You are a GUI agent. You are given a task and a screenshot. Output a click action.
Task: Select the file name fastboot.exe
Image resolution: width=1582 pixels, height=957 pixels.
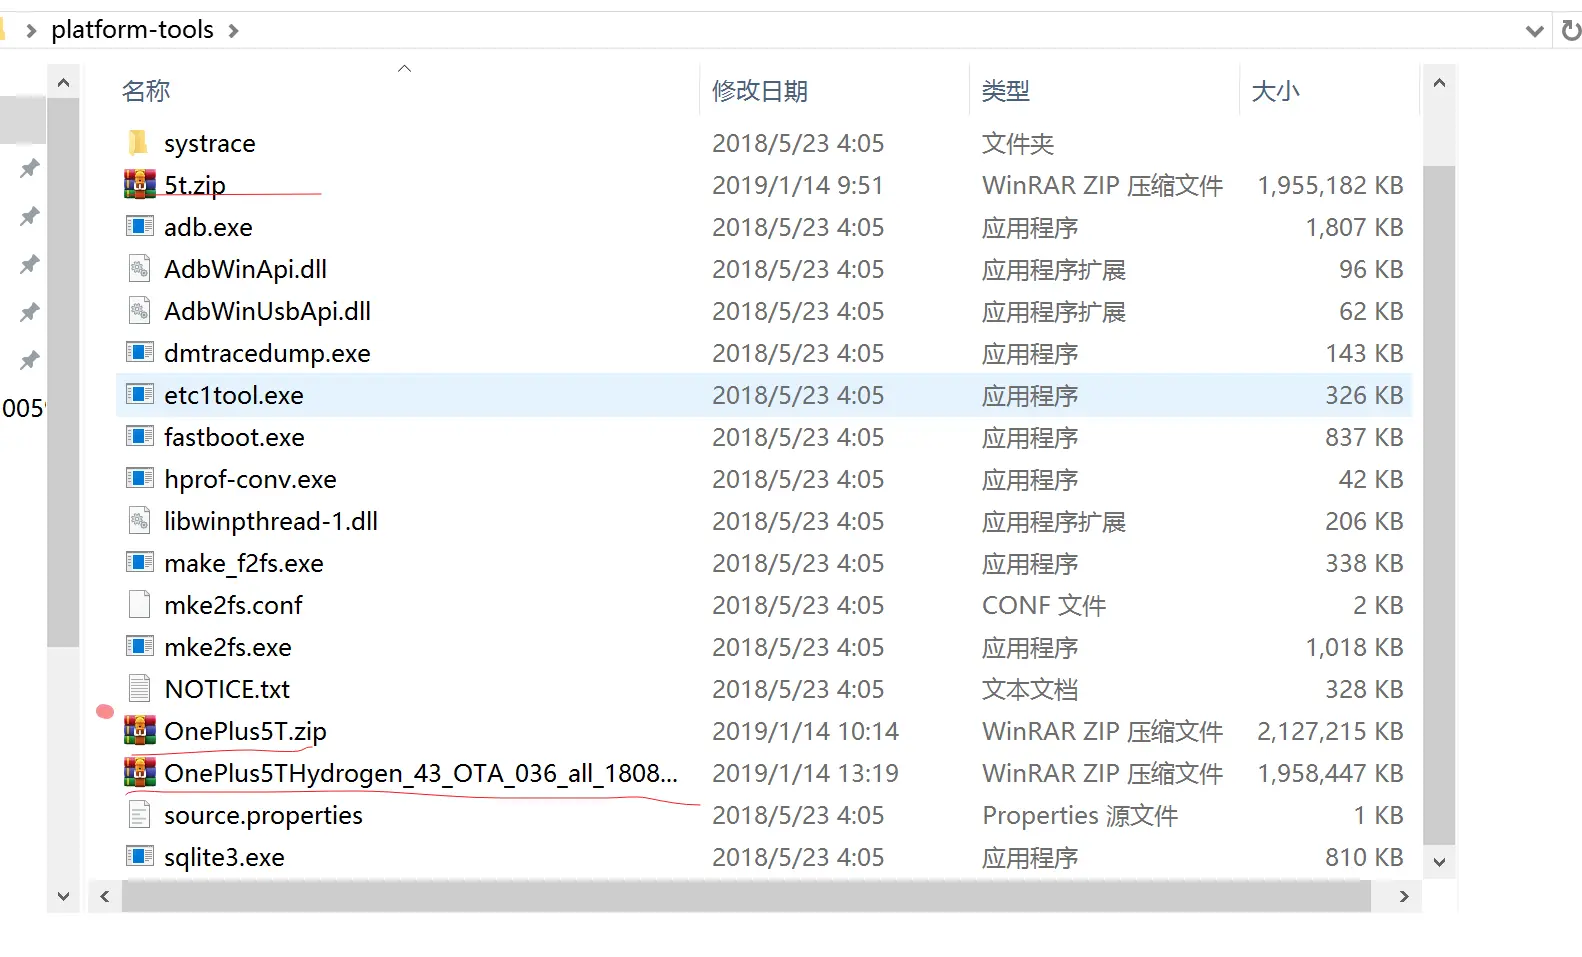coord(234,437)
